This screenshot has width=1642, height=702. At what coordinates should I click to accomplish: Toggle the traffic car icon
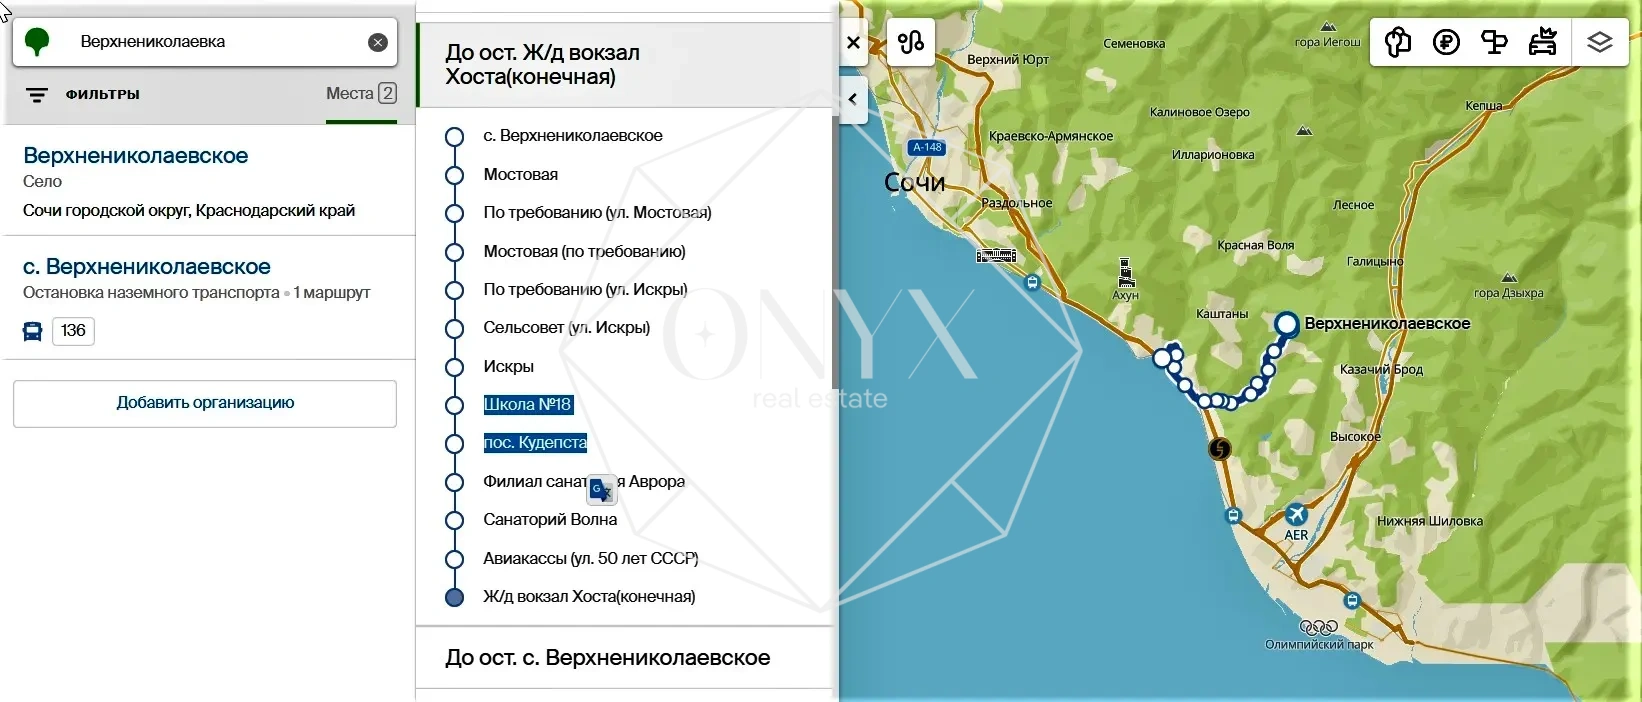pos(1543,43)
